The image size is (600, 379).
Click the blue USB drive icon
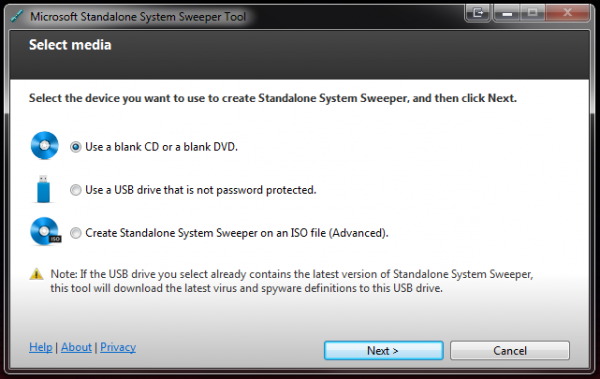click(43, 189)
